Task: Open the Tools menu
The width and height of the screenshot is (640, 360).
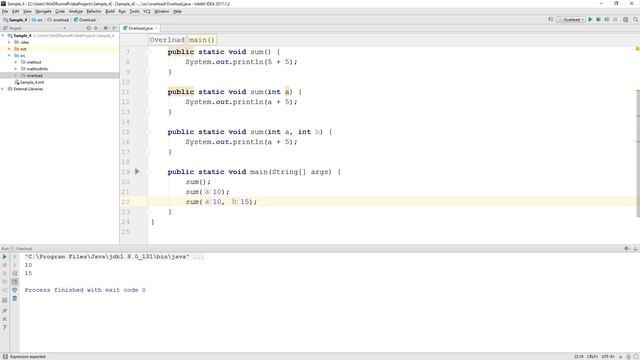Action: click(134, 11)
